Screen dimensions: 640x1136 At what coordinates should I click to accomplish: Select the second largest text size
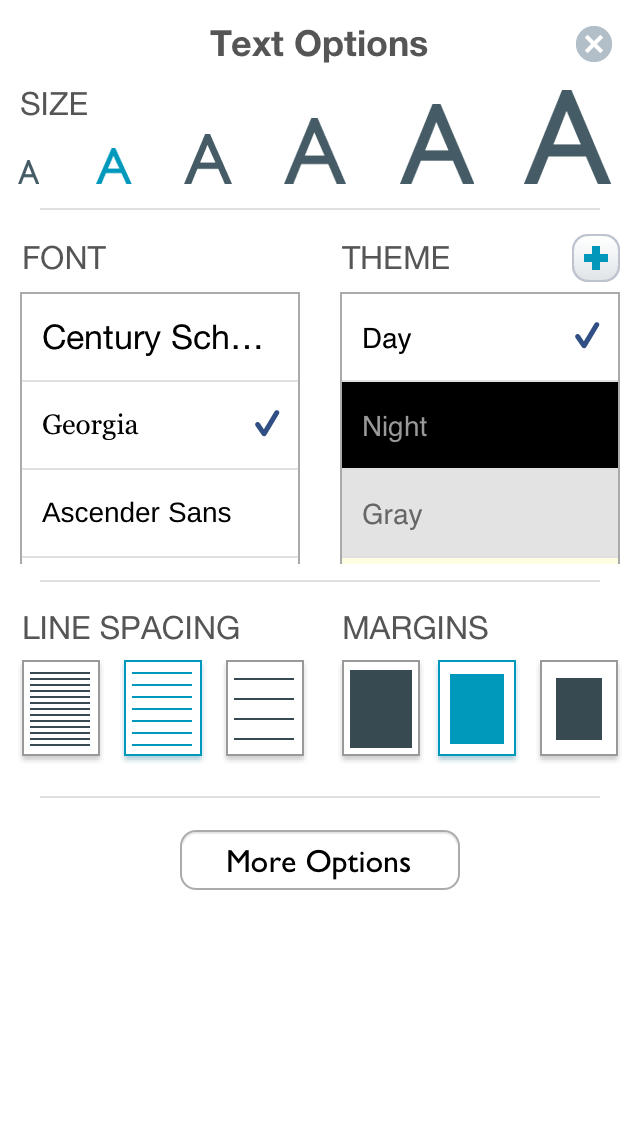437,145
